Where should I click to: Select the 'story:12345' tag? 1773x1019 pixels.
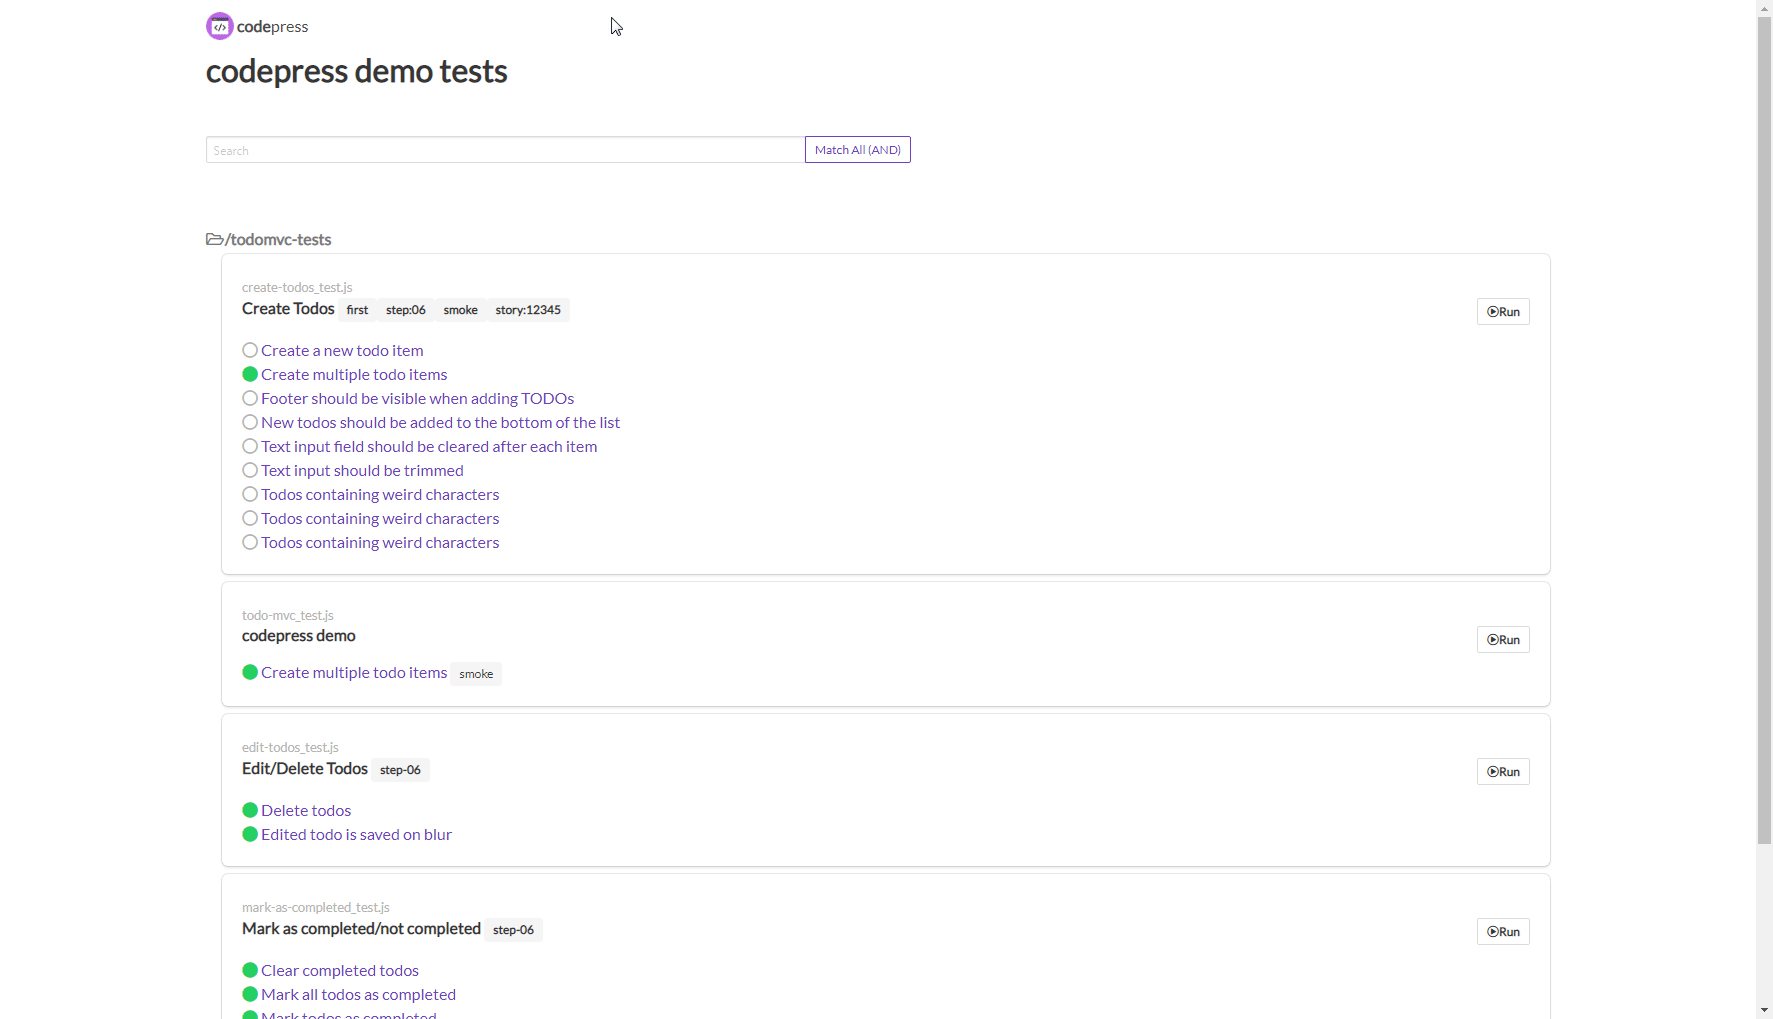(528, 310)
